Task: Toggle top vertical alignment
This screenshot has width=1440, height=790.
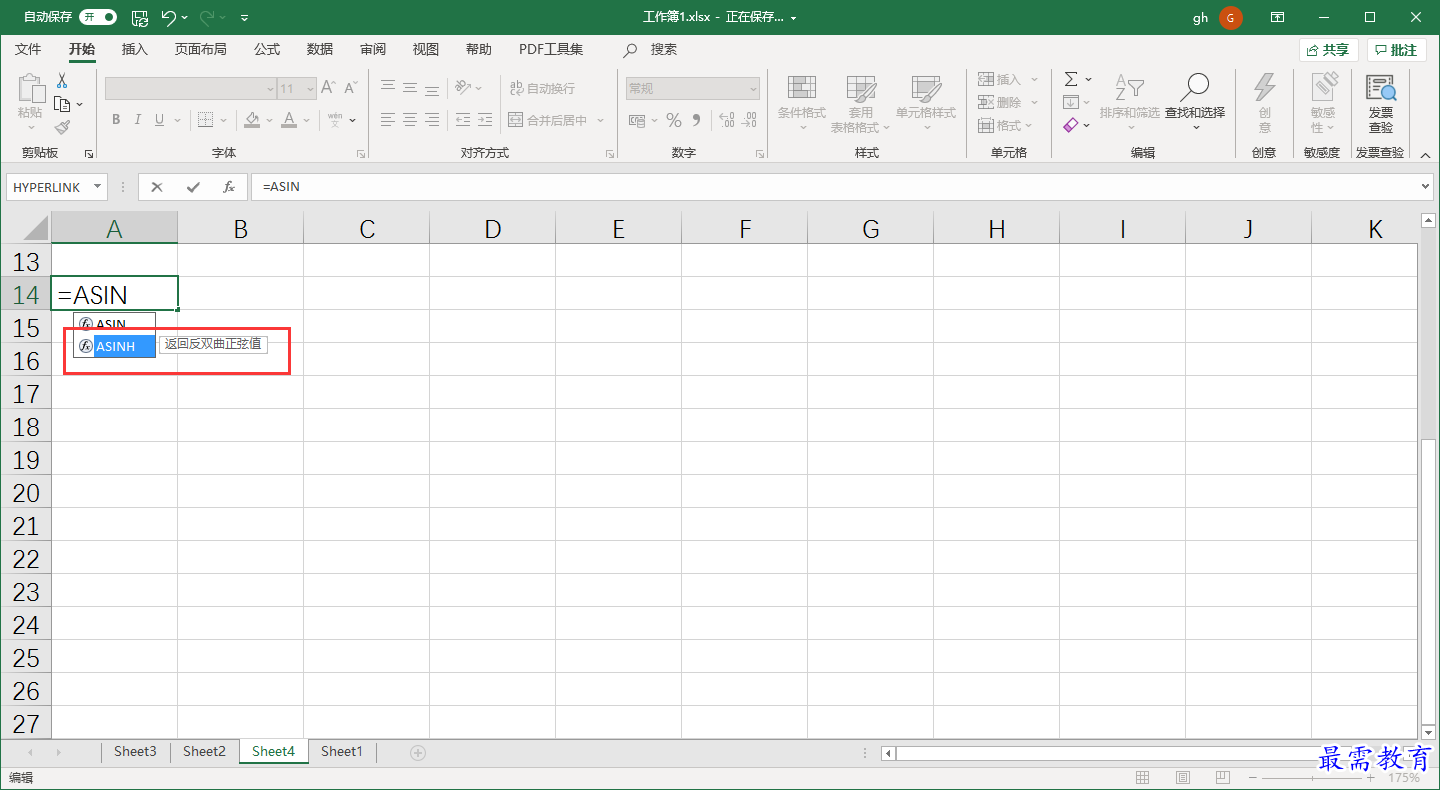Action: (x=388, y=88)
